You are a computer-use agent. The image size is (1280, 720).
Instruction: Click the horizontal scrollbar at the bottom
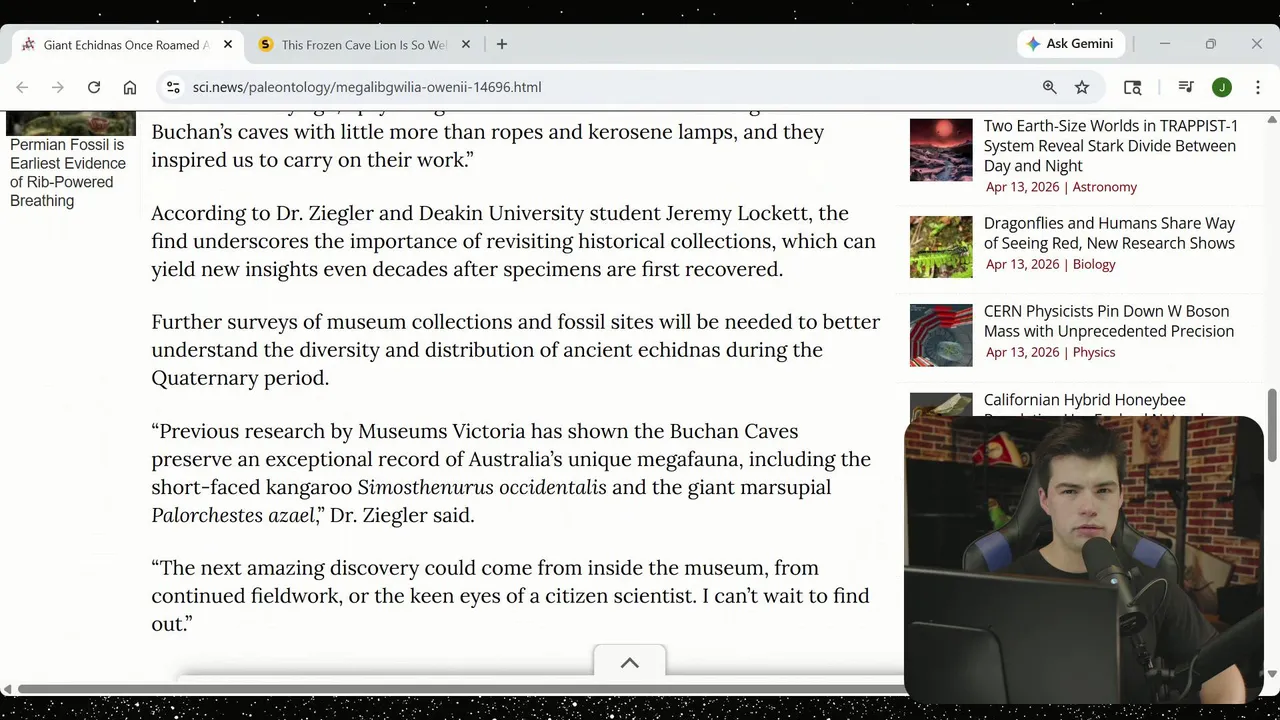460,689
